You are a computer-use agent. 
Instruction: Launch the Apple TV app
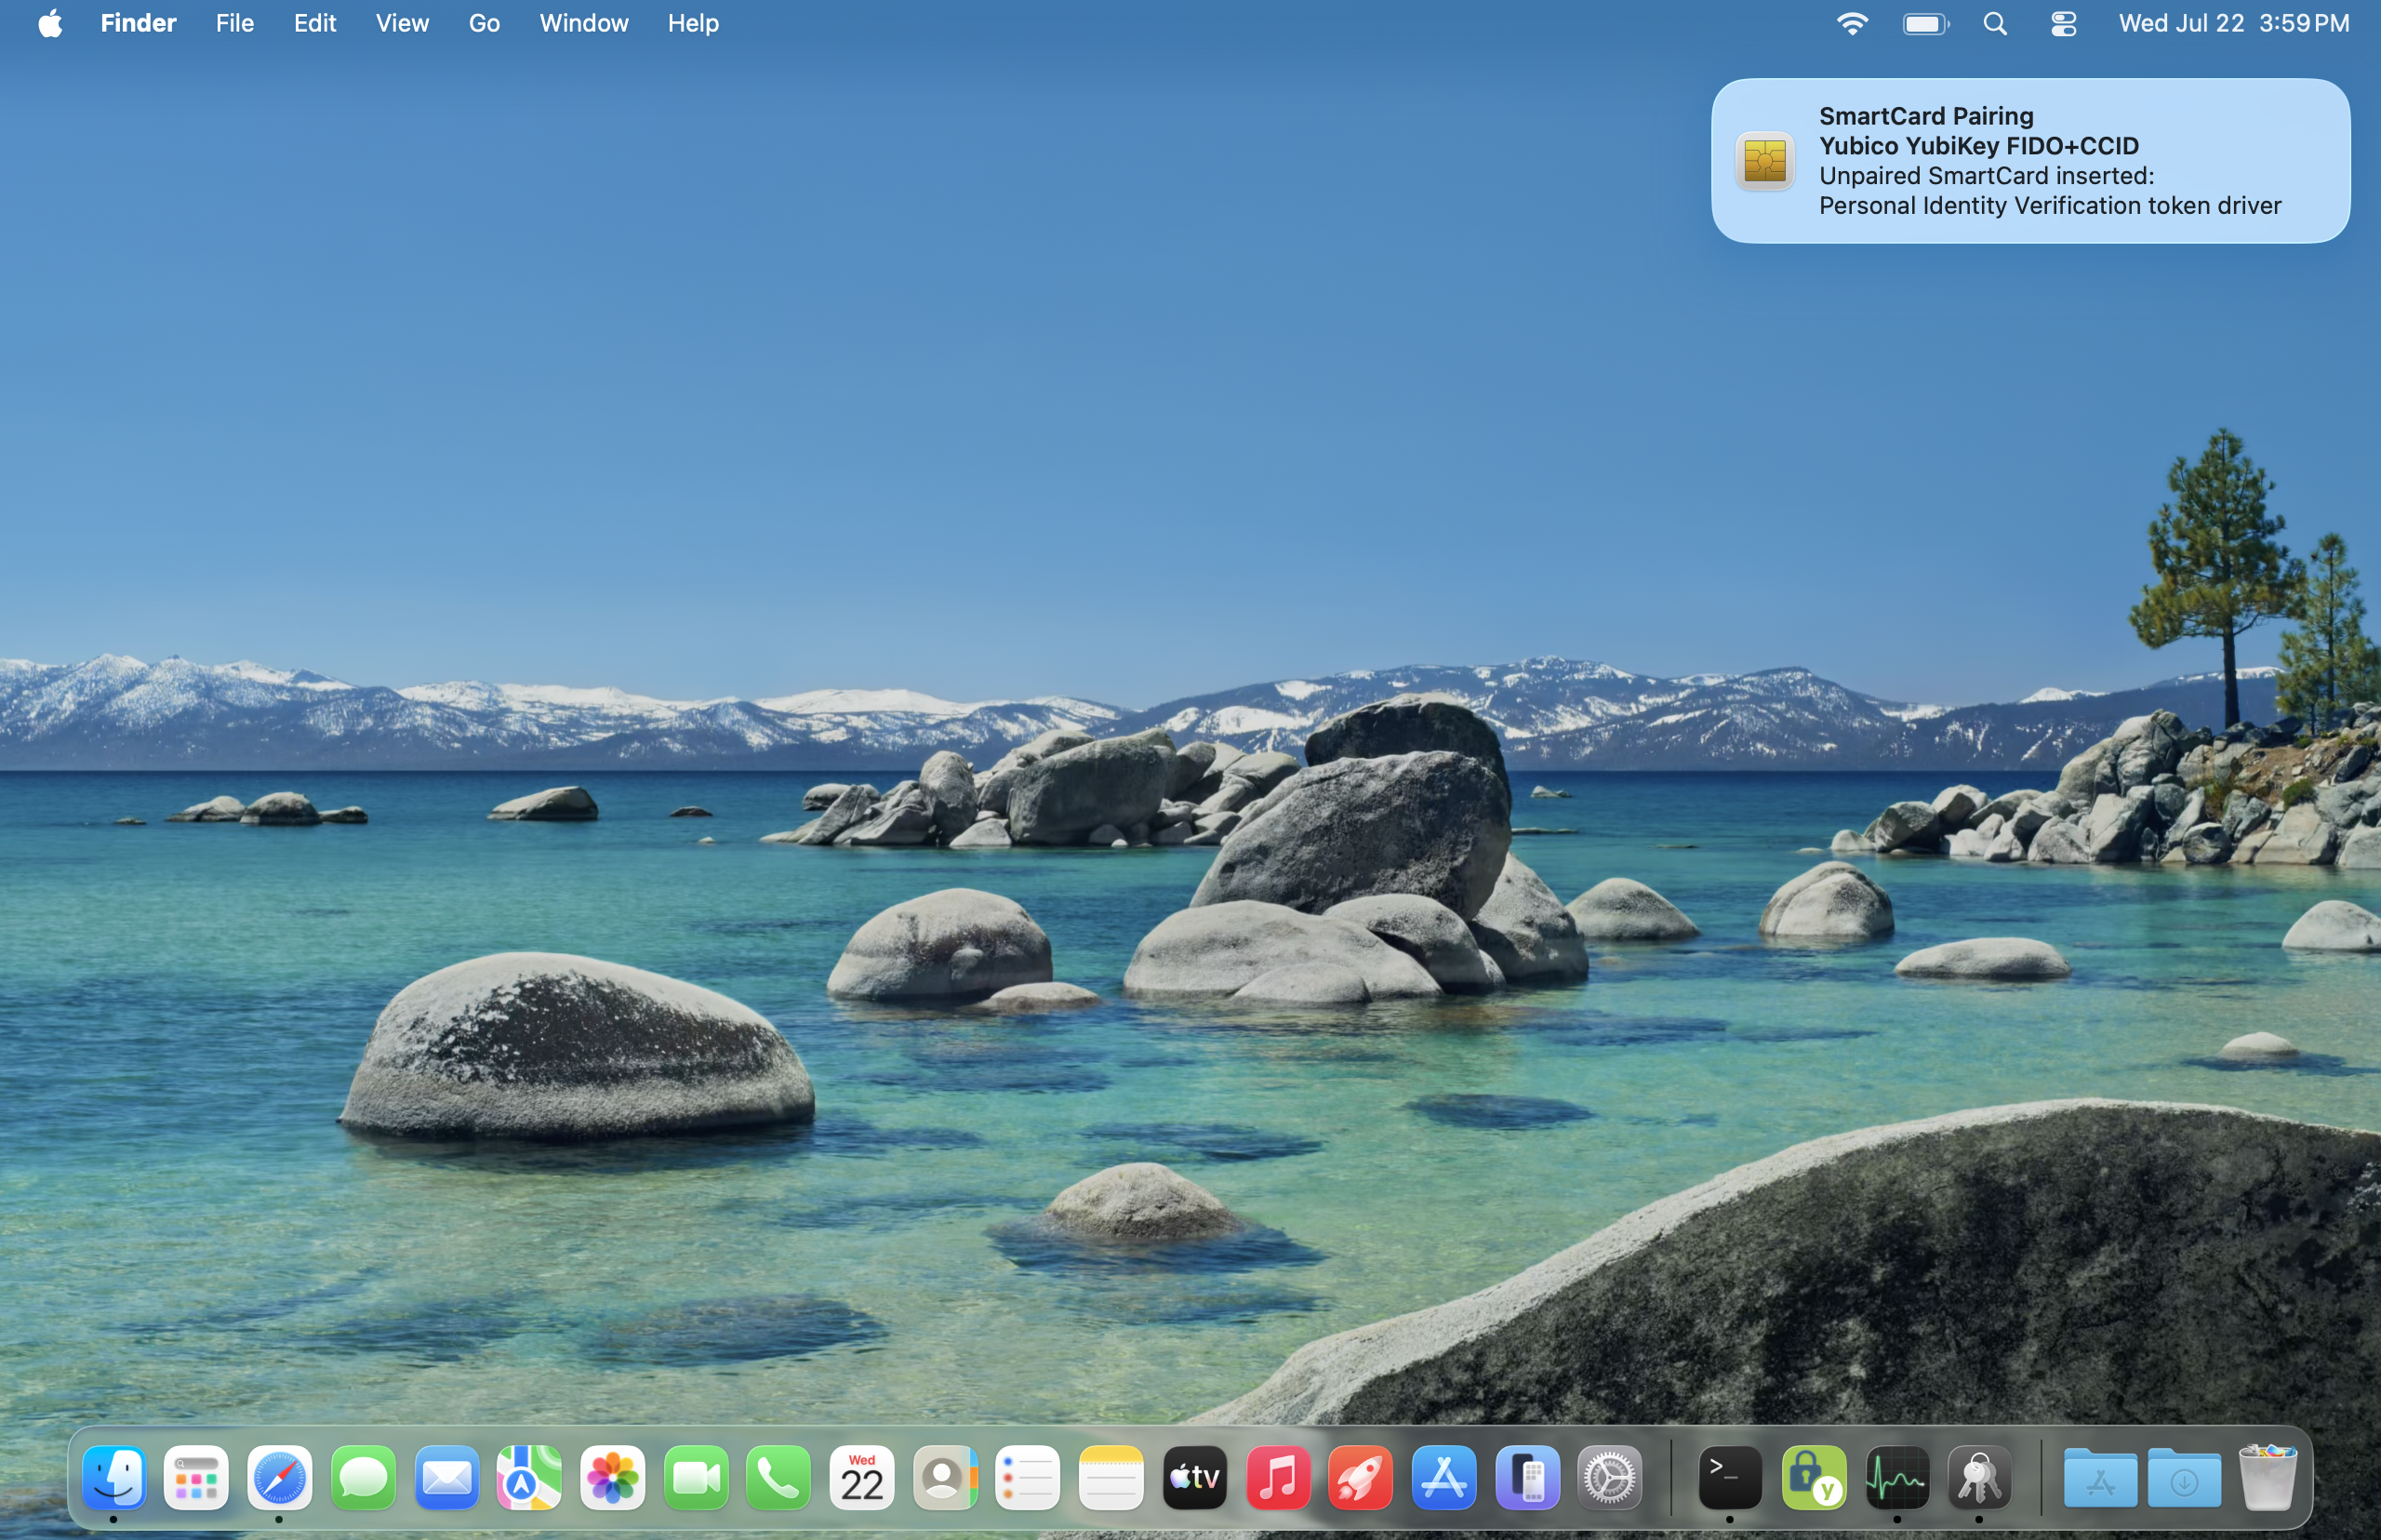coord(1195,1477)
